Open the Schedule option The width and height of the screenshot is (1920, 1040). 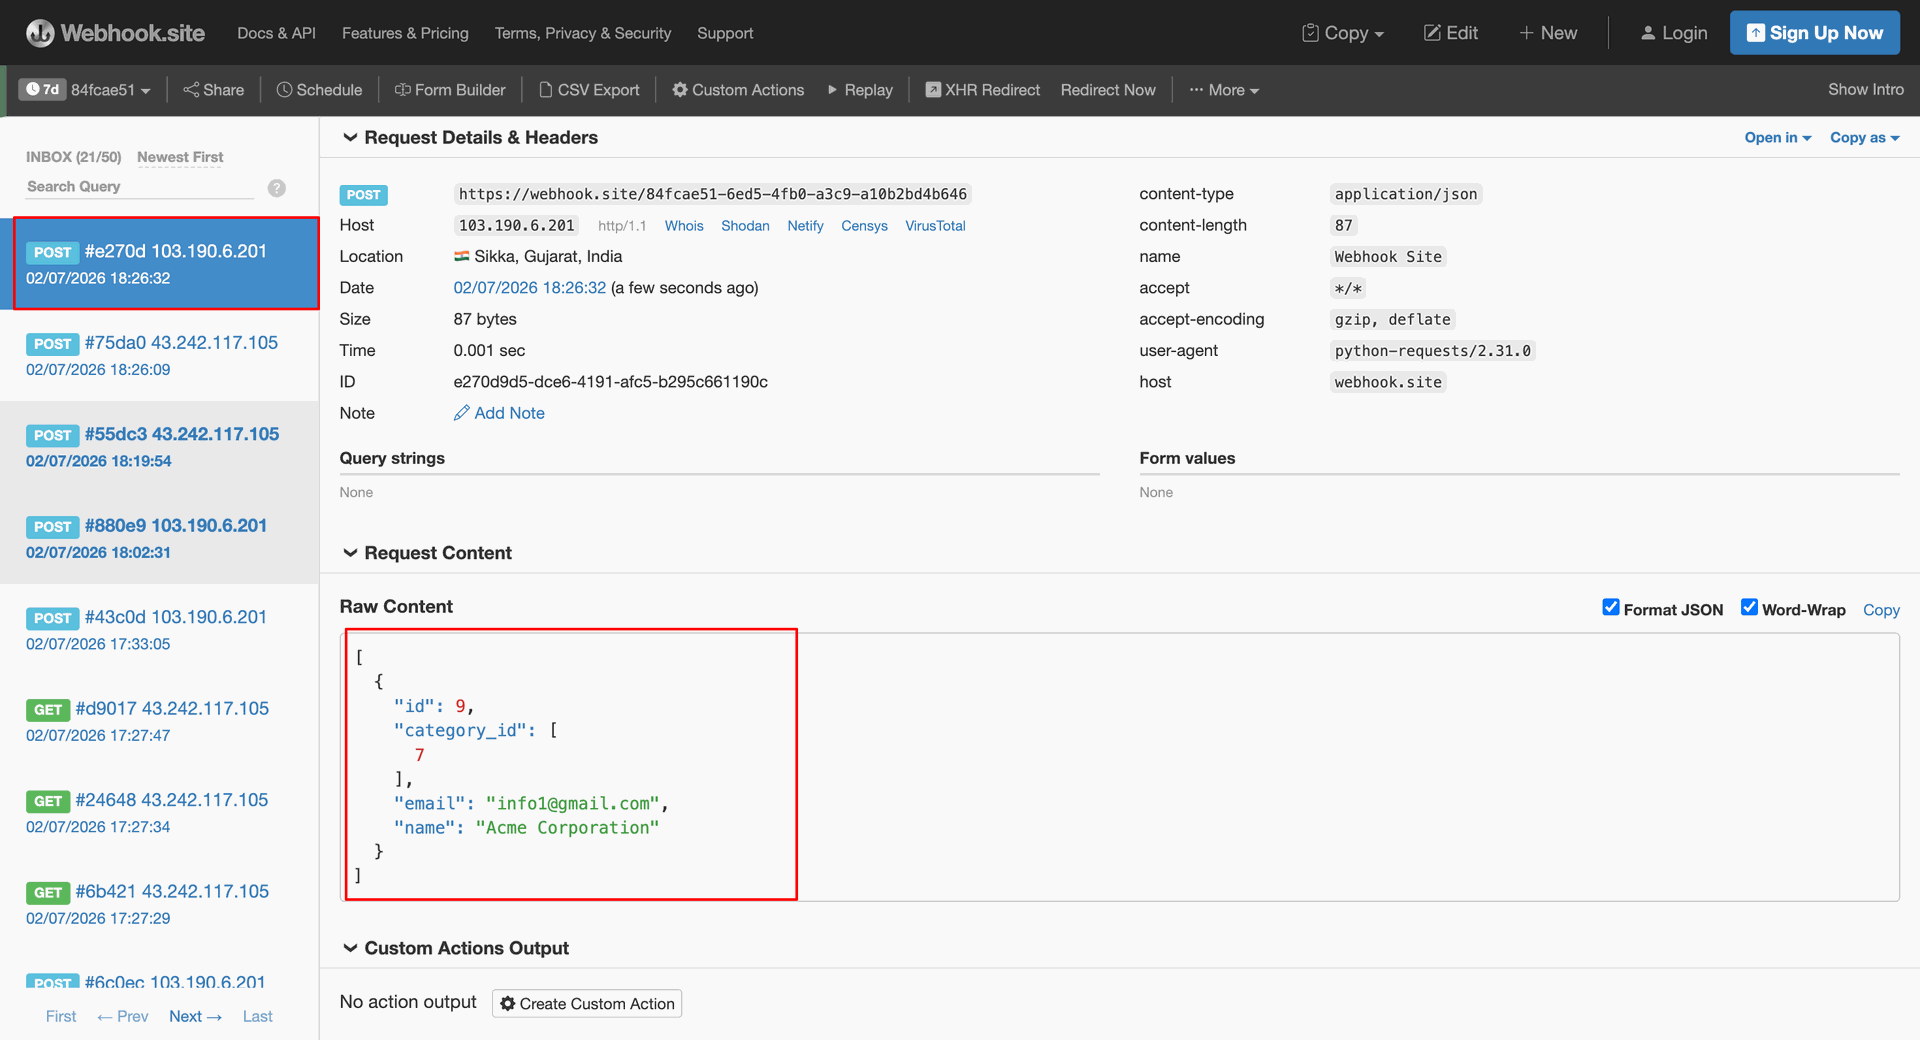pos(319,90)
